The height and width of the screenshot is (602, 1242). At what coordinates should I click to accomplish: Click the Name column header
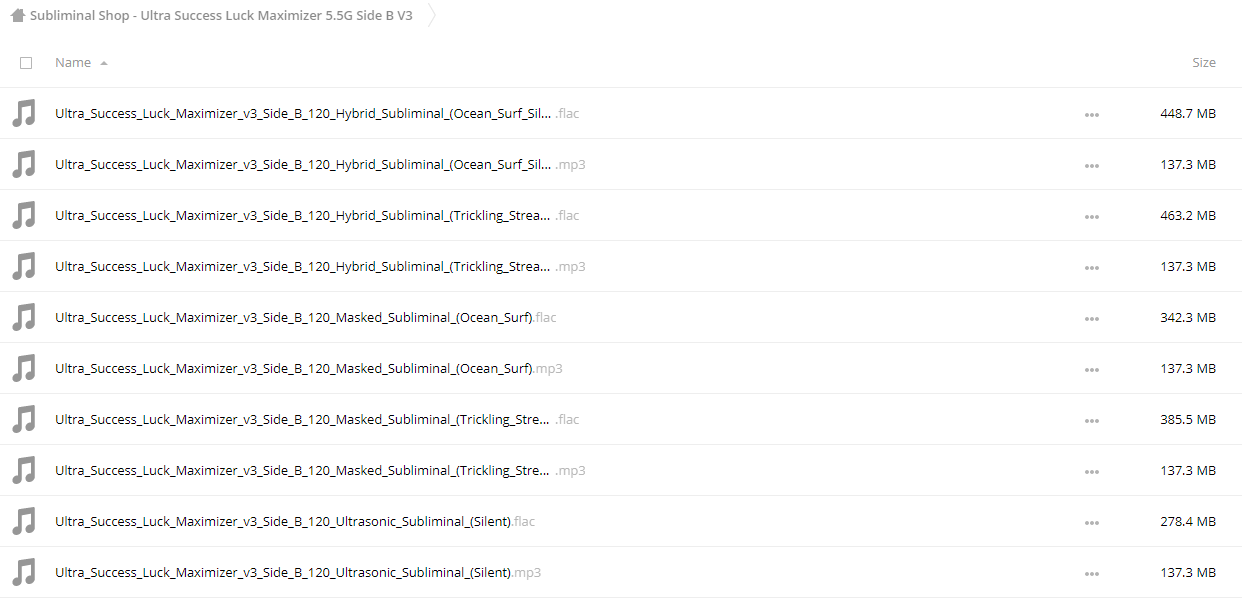(73, 62)
